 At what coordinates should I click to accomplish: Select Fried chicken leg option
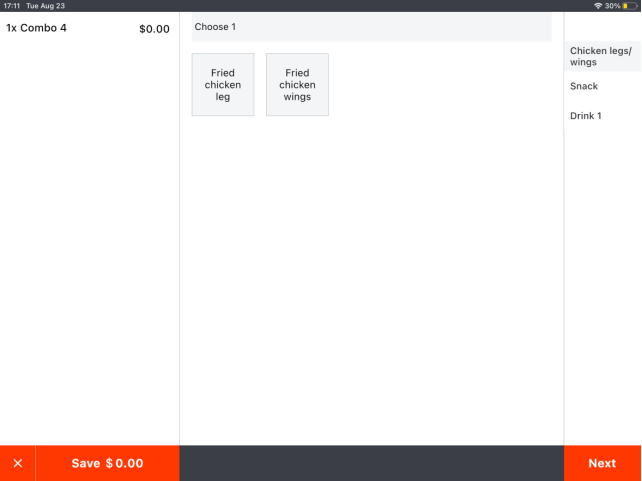click(223, 85)
